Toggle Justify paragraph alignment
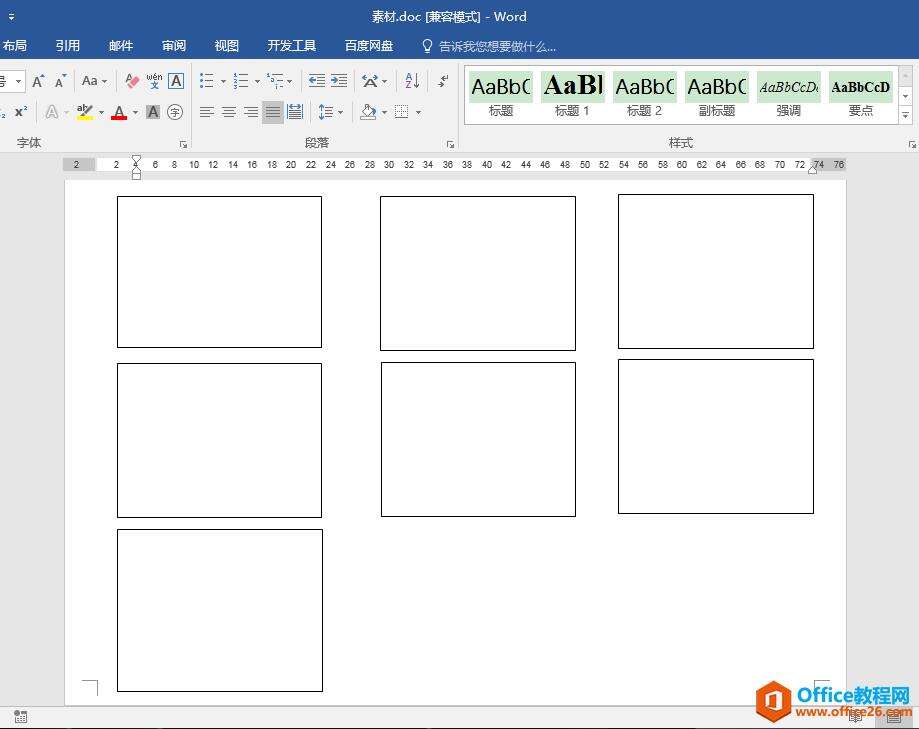This screenshot has height=729, width=919. click(x=272, y=112)
